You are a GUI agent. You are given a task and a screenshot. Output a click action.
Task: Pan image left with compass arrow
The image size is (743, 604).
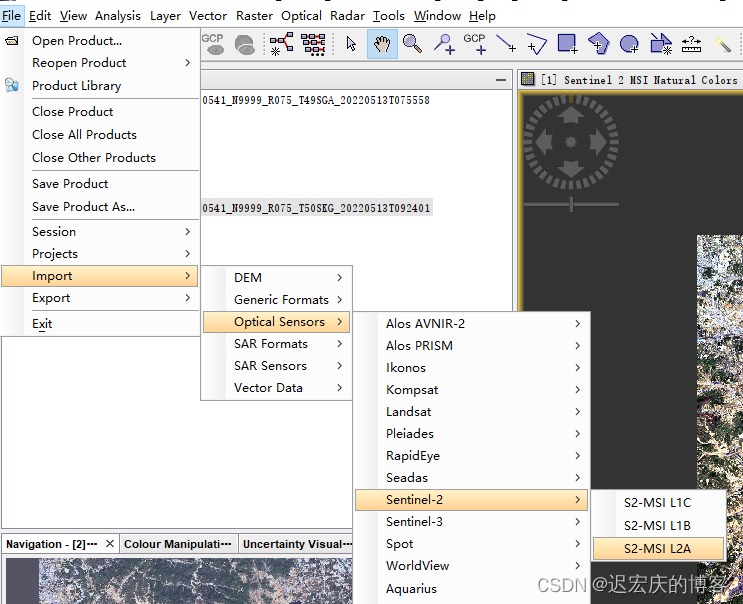coord(544,142)
